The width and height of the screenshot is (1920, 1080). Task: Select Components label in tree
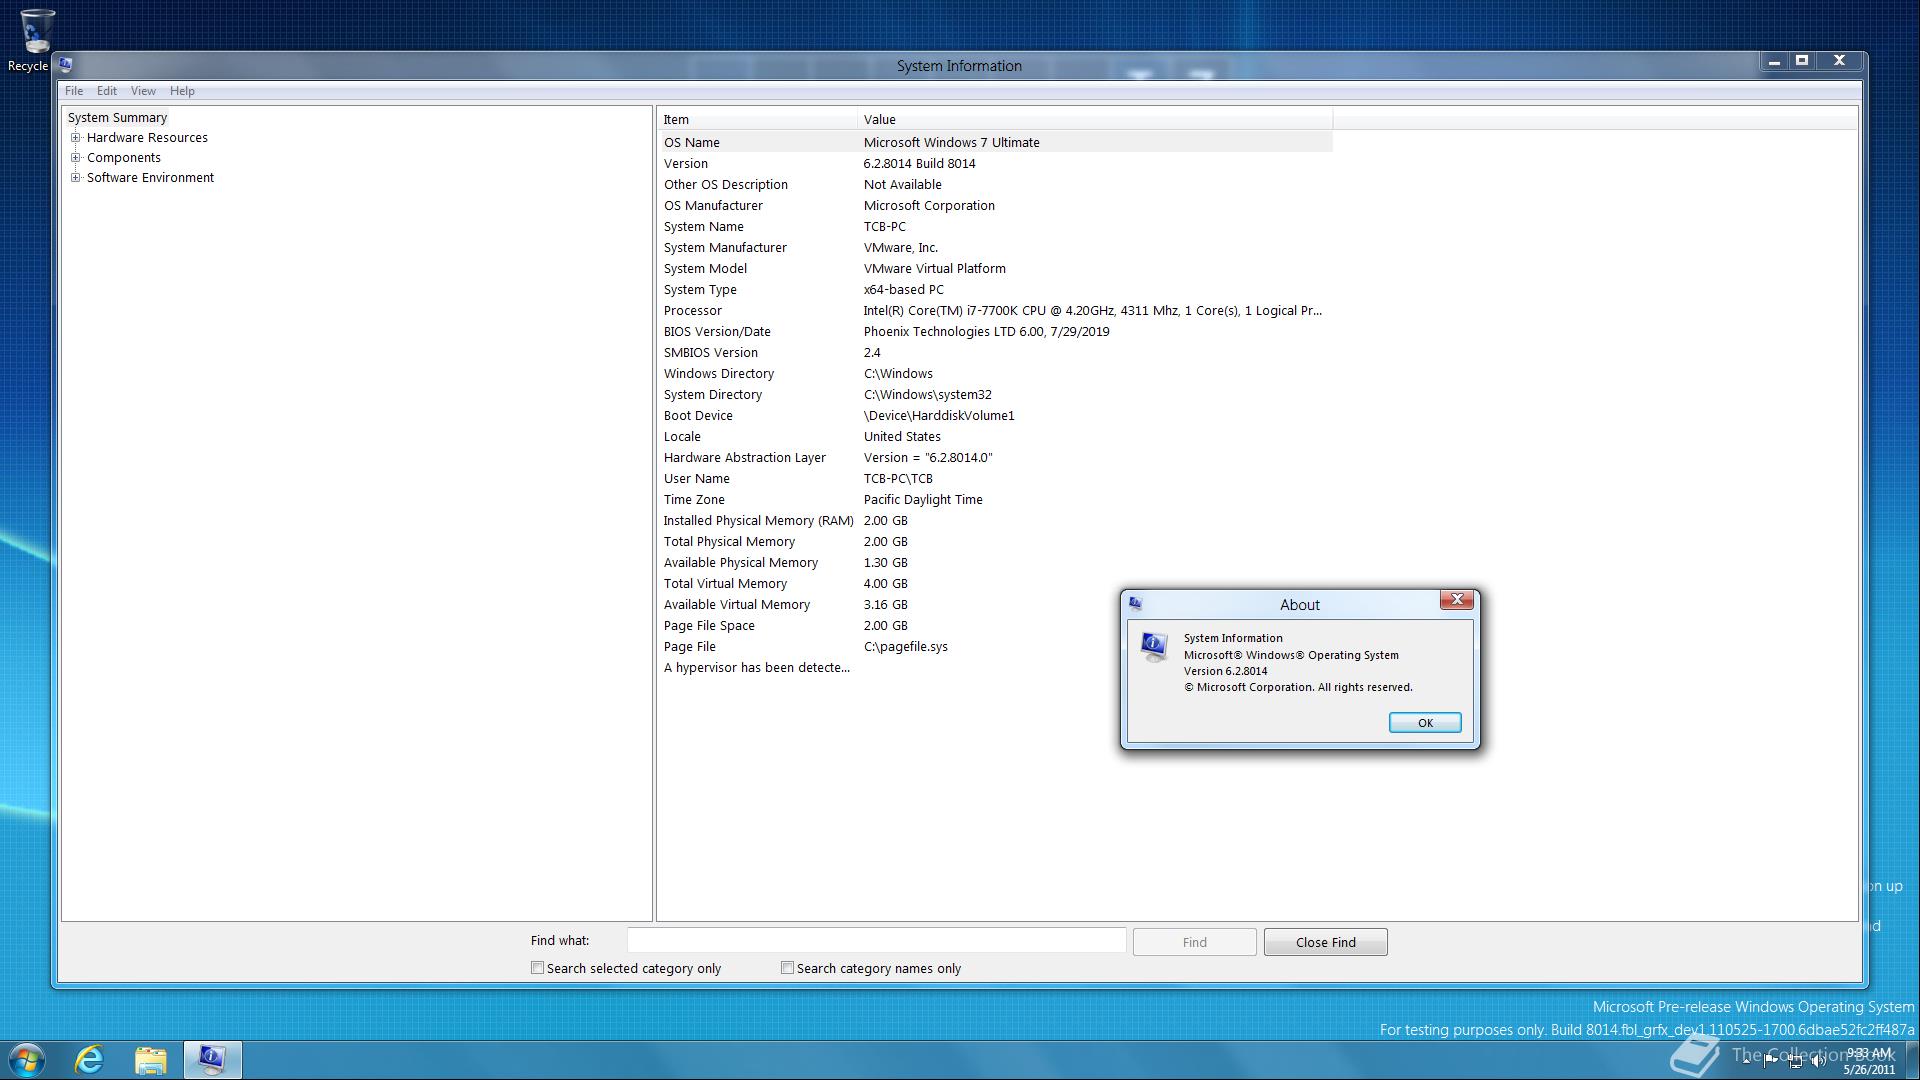[124, 158]
